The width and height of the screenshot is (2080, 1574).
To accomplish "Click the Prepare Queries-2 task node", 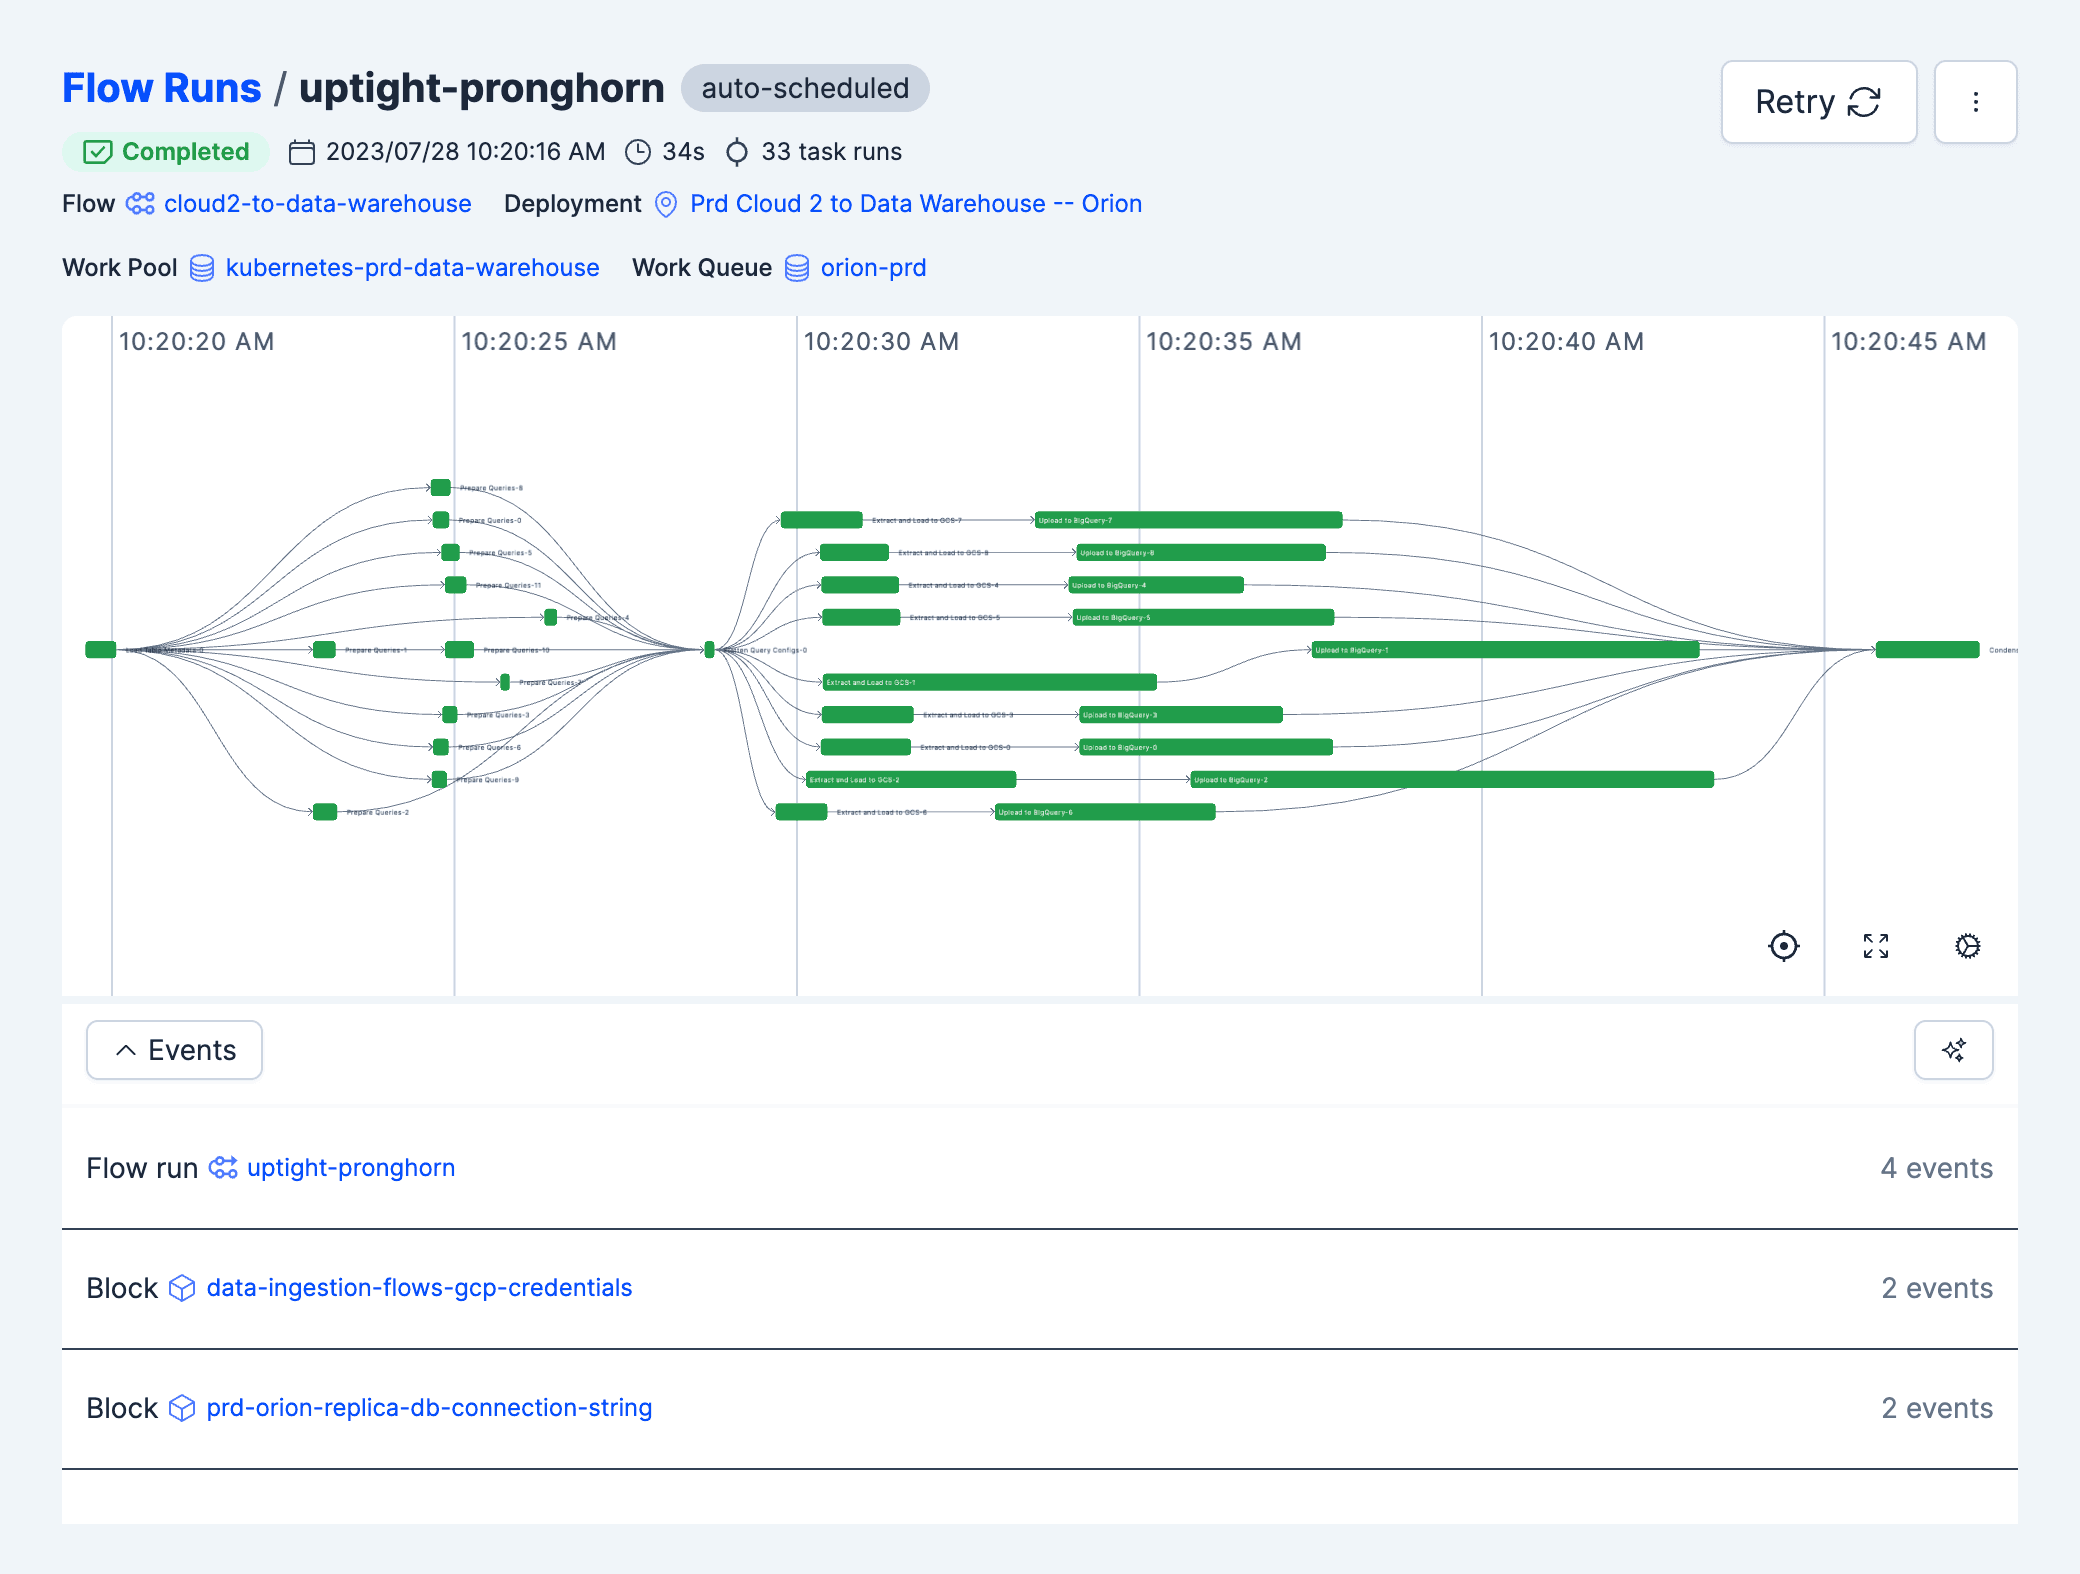I will click(x=325, y=812).
